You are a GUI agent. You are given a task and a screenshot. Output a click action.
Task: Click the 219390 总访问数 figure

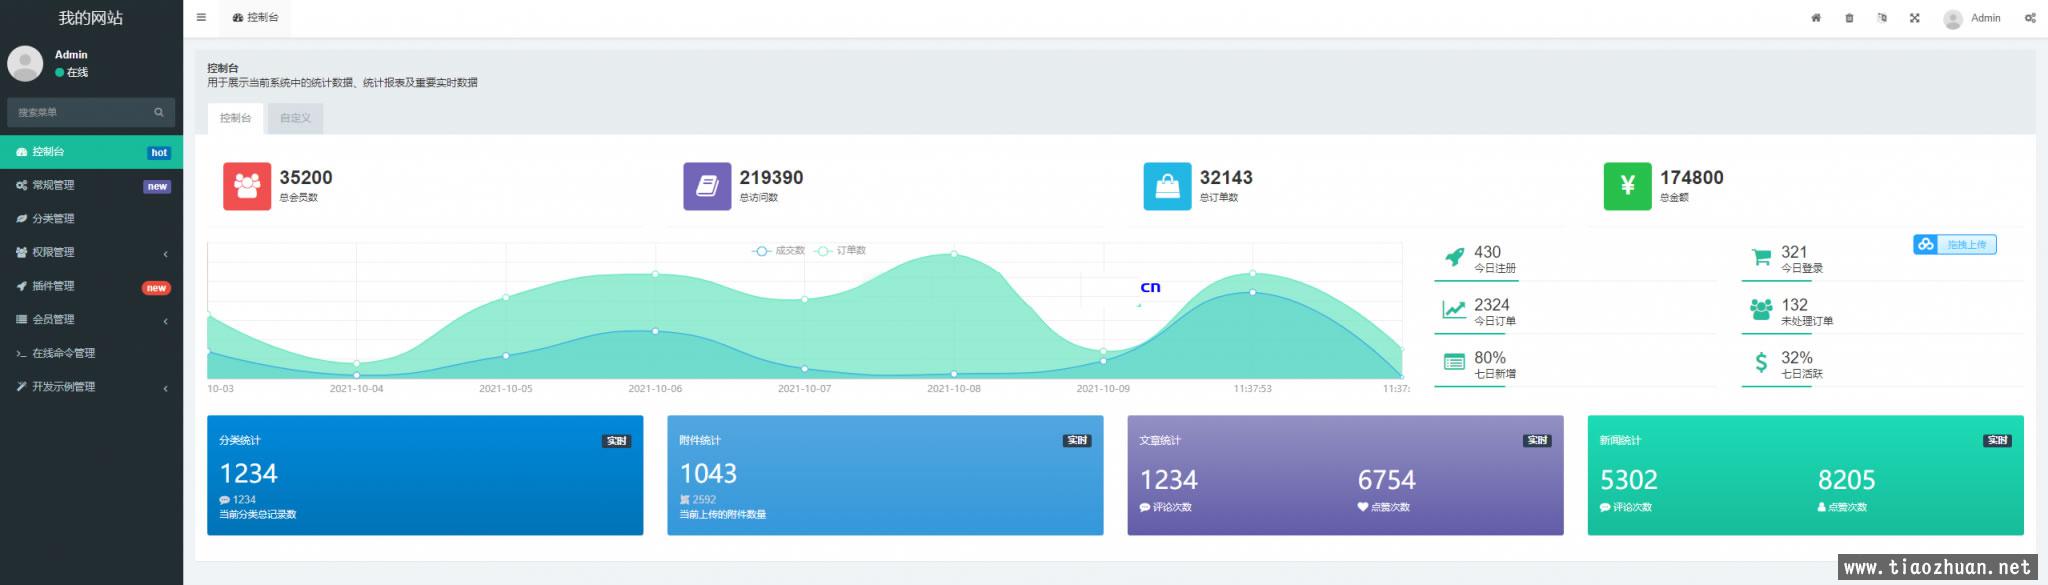tap(771, 177)
